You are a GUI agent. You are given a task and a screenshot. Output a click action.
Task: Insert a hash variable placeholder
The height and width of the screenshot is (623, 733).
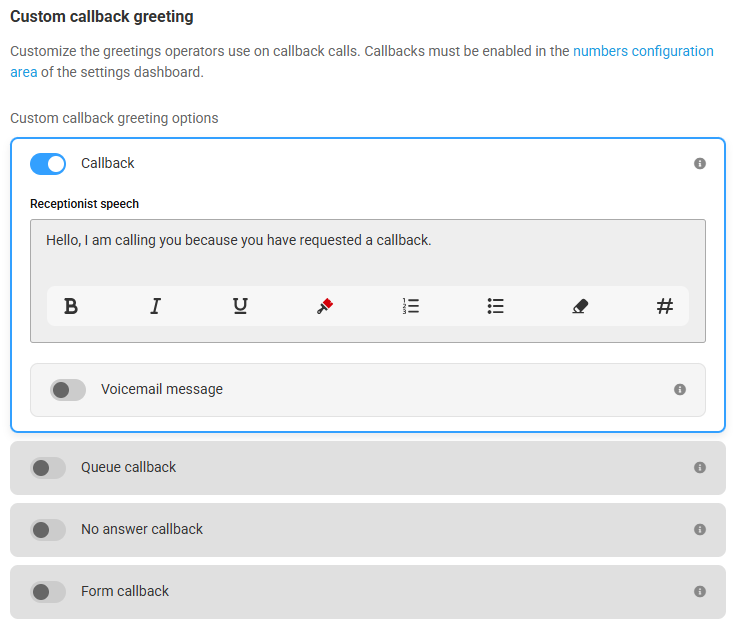pyautogui.click(x=665, y=306)
